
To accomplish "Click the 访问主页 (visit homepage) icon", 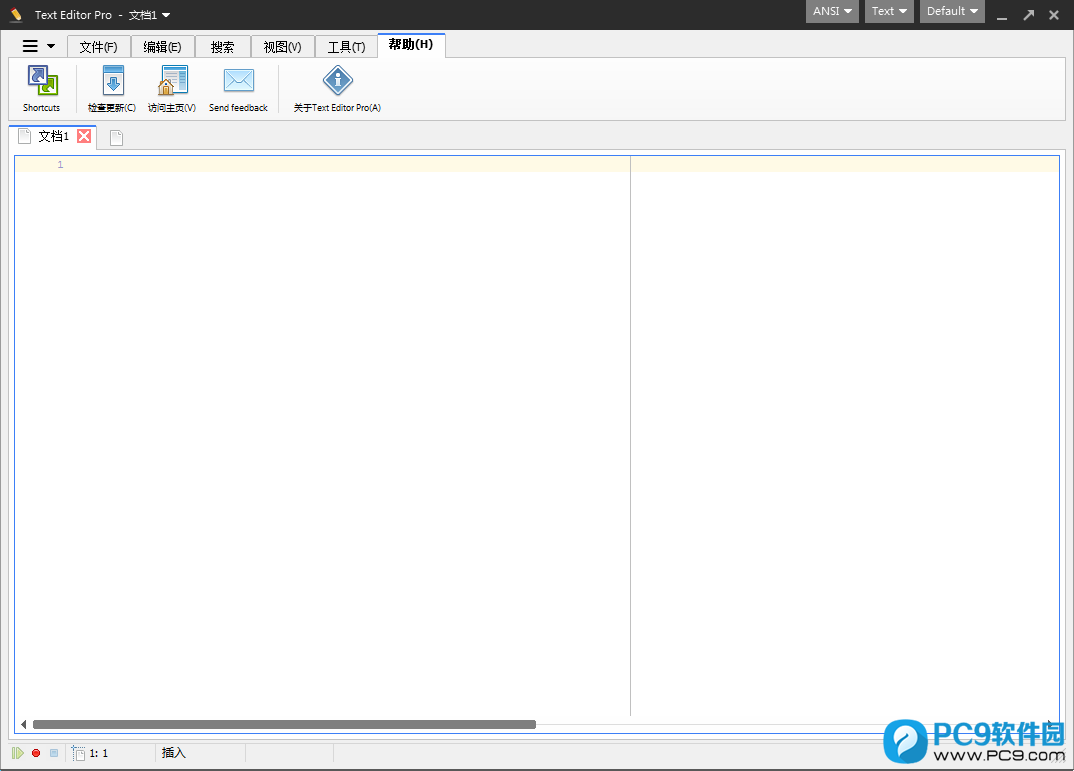I will pos(172,80).
